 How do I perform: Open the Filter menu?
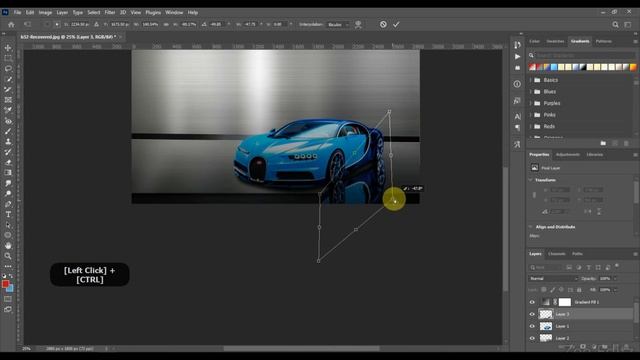point(109,13)
